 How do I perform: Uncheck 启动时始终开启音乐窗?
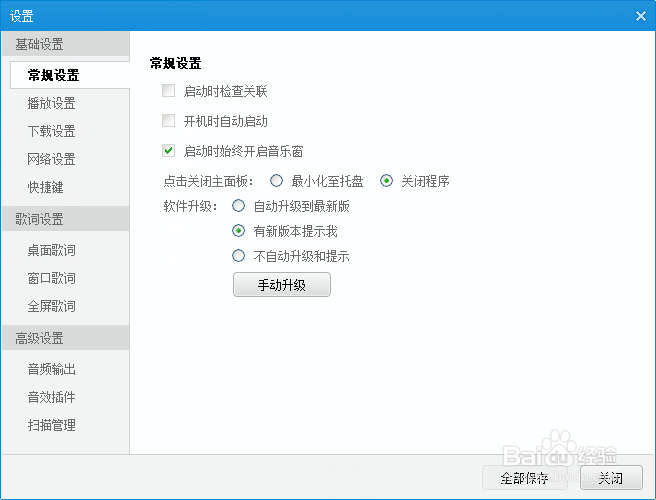[x=169, y=151]
